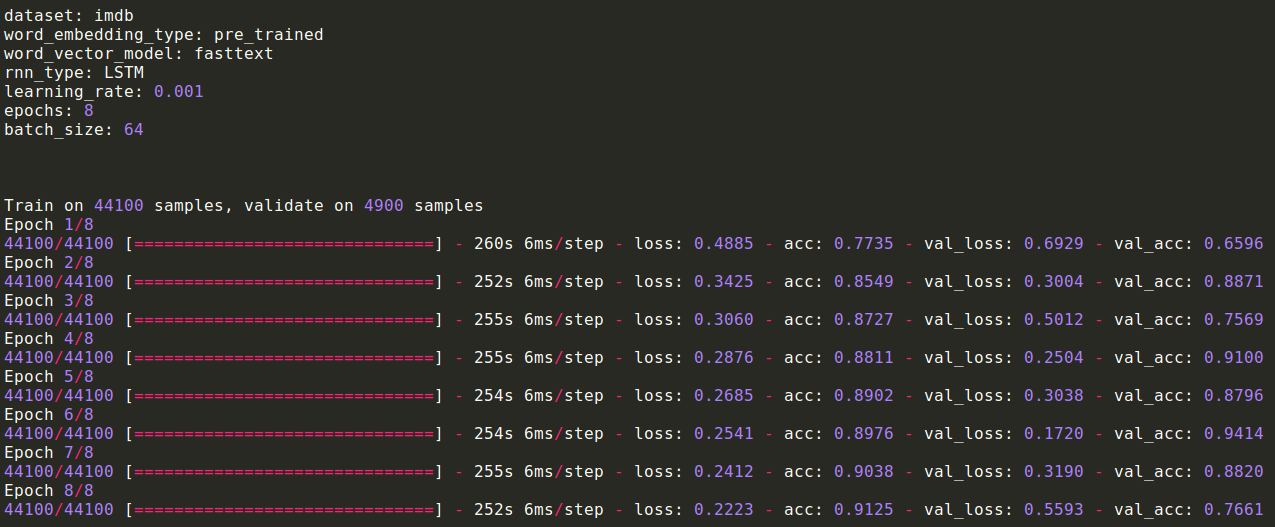Click val_loss value 0.5012
1275x527 pixels.
point(1054,319)
